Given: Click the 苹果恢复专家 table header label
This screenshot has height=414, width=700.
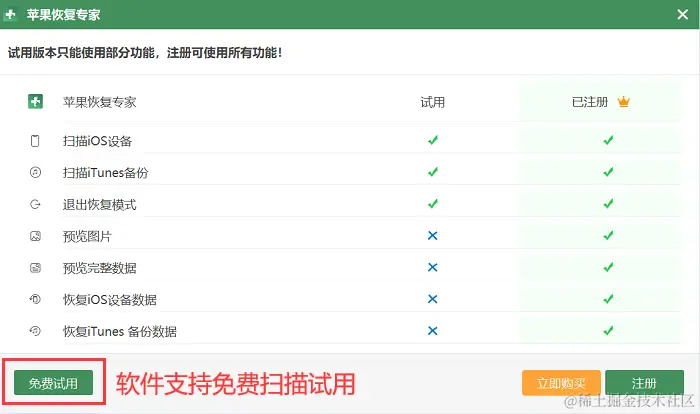Looking at the screenshot, I should (x=100, y=102).
